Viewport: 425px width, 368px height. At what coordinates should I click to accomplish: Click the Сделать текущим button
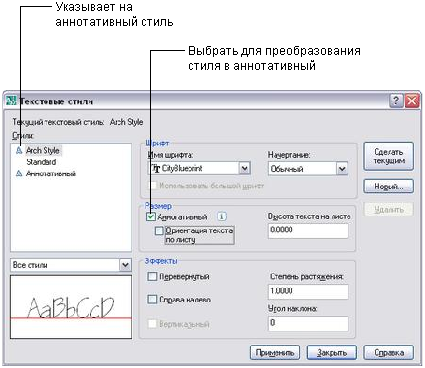tap(389, 156)
